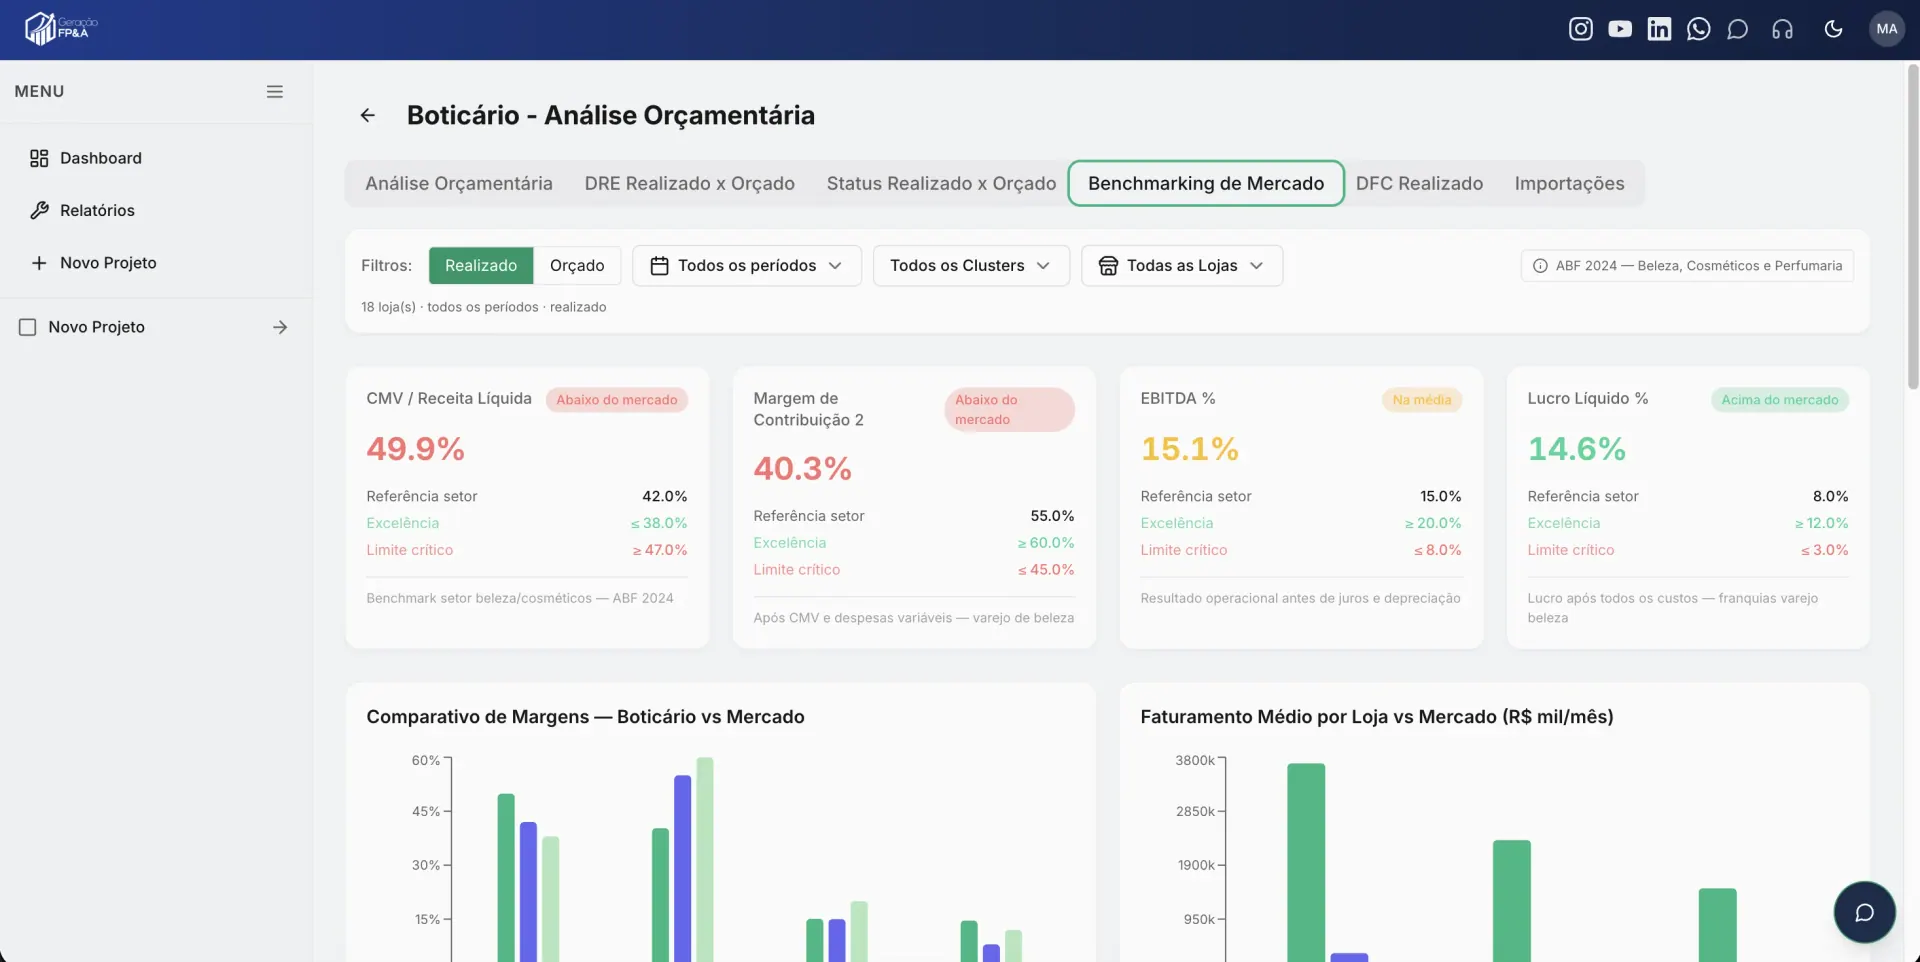
Task: Open the floating chat widget button
Action: click(1864, 912)
